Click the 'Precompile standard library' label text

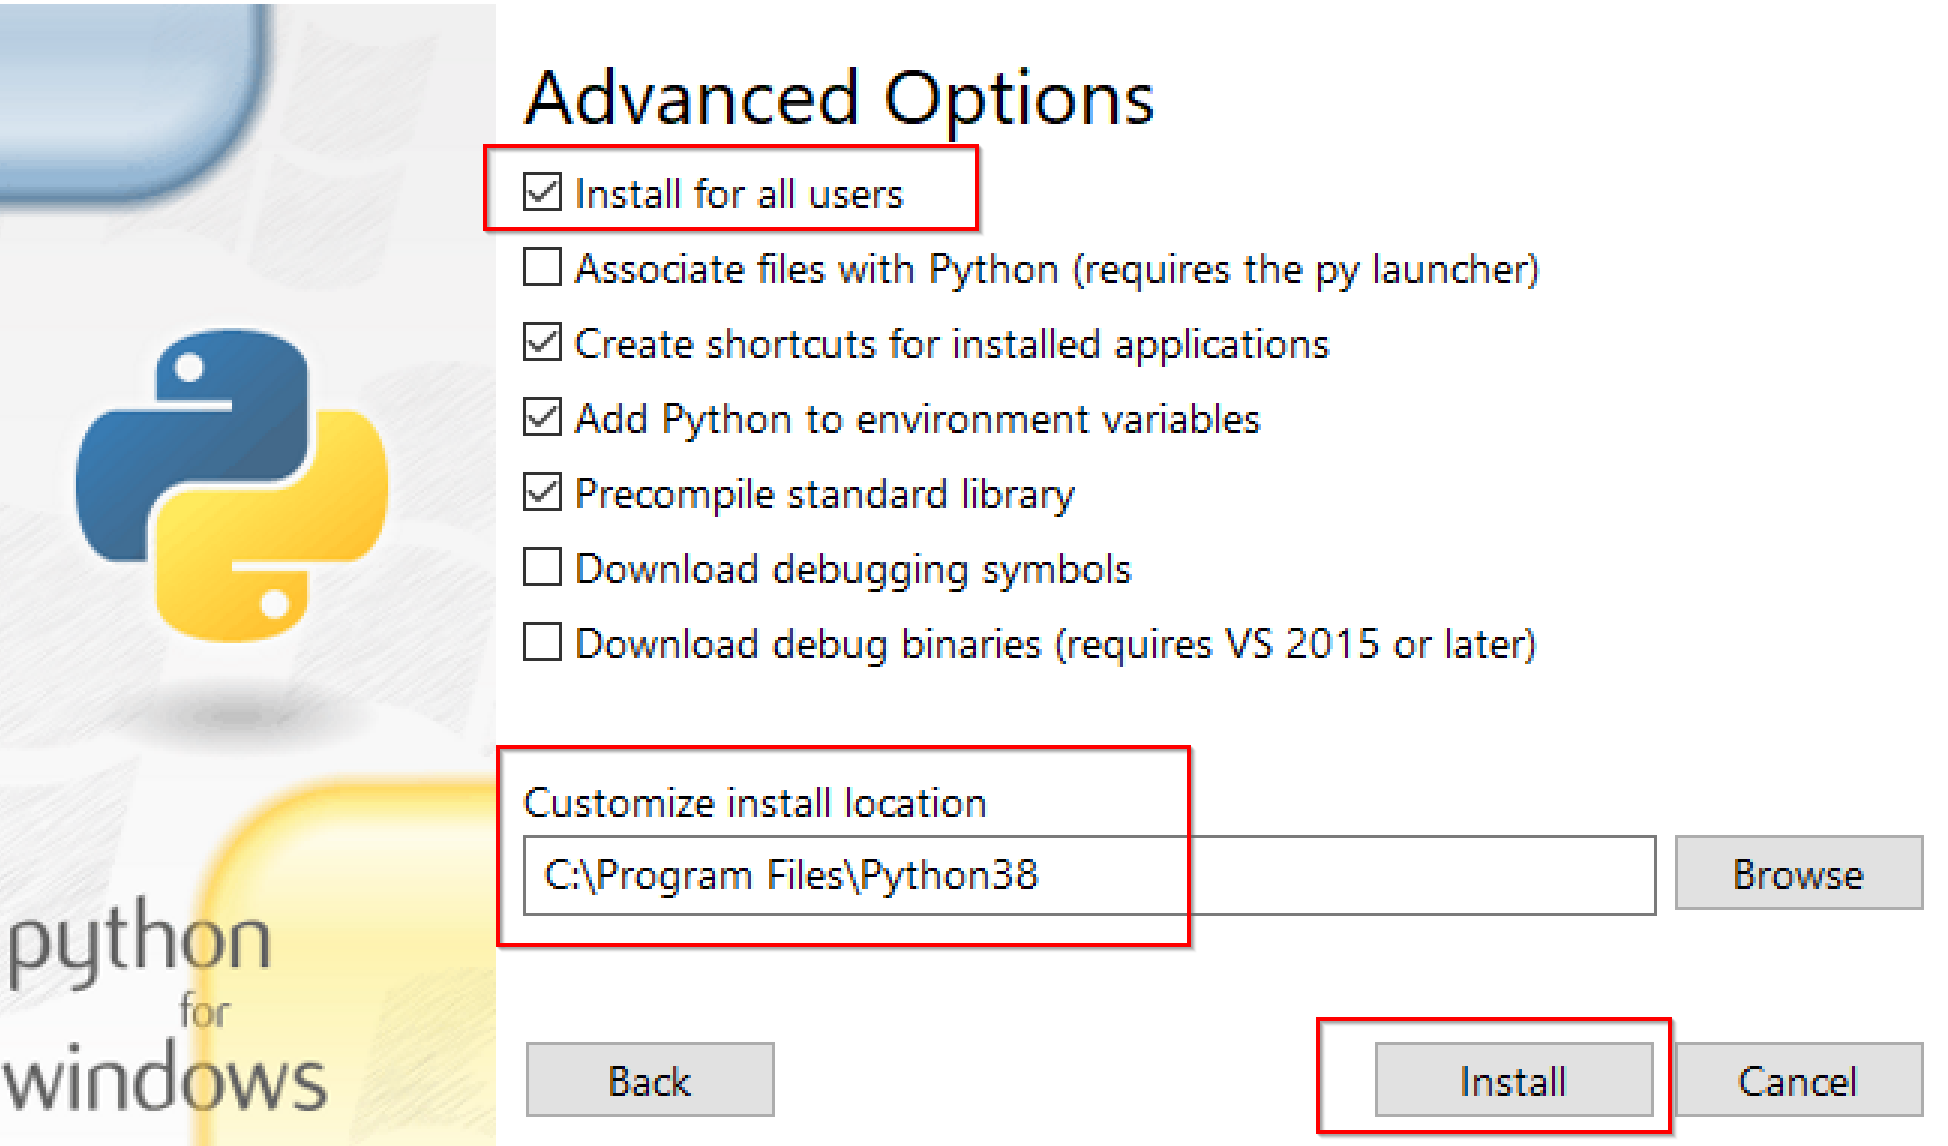point(825,494)
